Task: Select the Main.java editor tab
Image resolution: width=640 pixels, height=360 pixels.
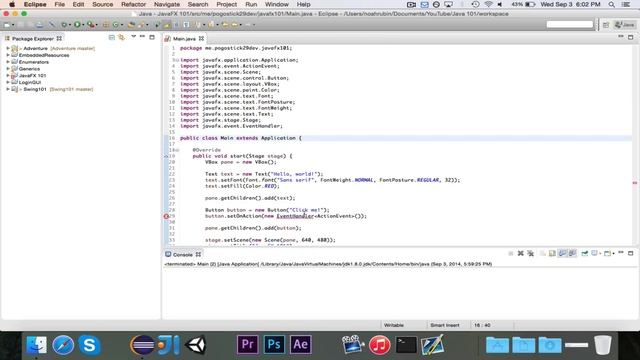Action: 184,38
